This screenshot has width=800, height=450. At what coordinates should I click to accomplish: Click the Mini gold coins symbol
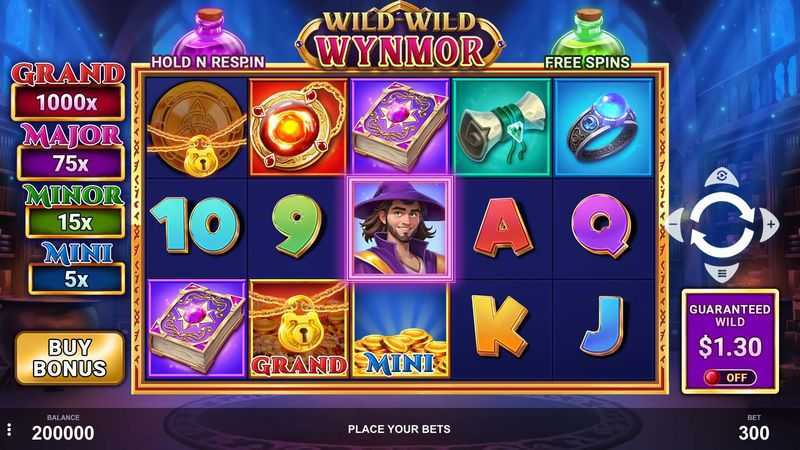click(400, 332)
